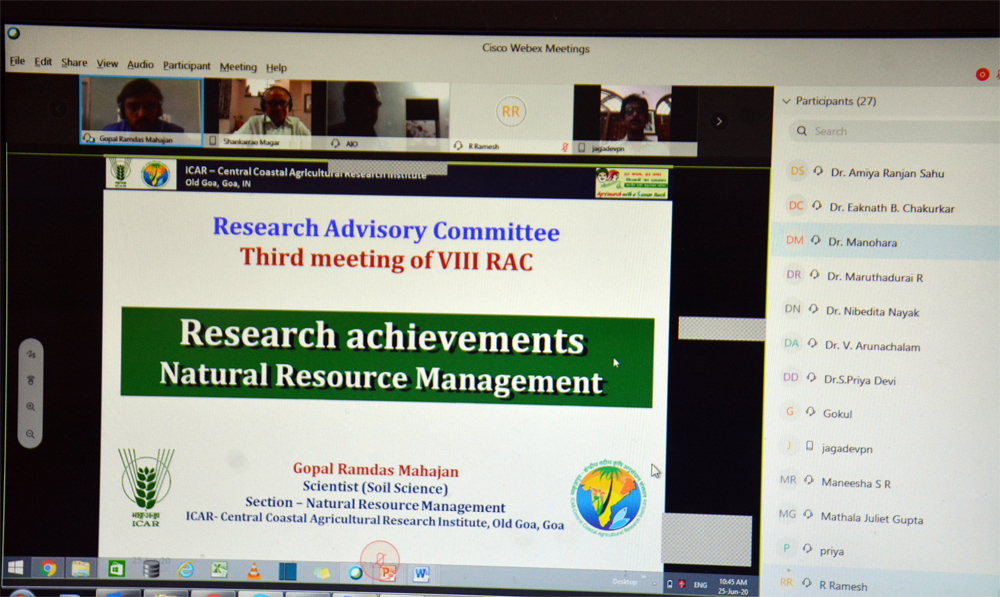Image resolution: width=1000 pixels, height=597 pixels.
Task: Collapse the Participants (27) panel
Action: coord(786,101)
